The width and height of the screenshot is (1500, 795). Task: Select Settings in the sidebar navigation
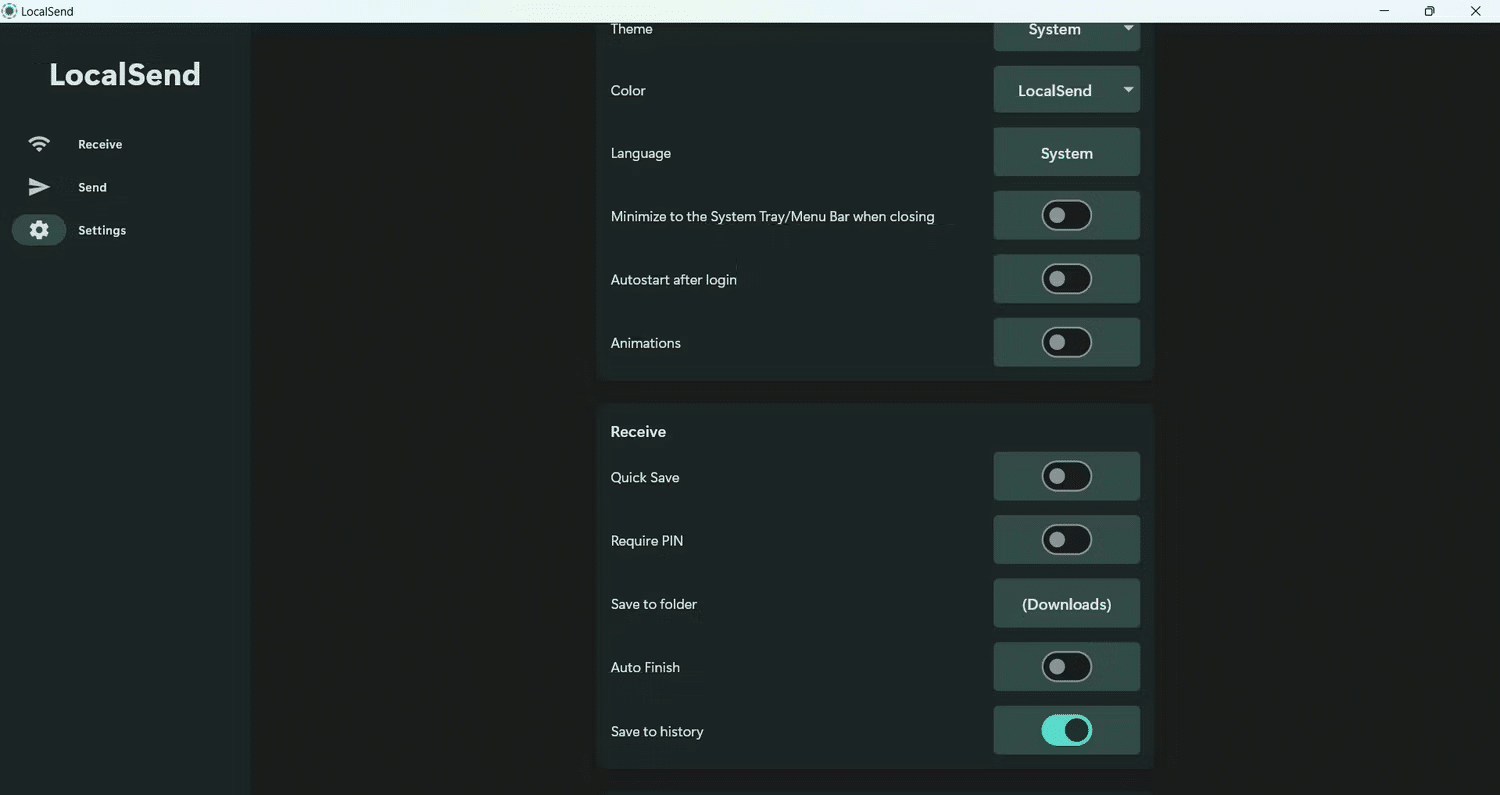point(101,229)
